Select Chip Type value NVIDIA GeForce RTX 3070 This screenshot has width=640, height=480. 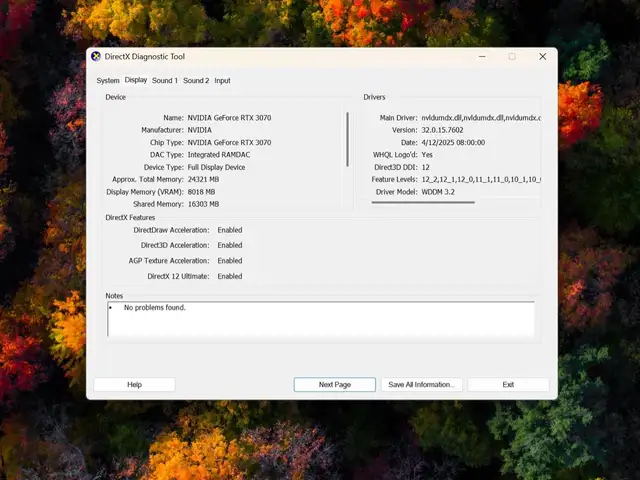229,142
